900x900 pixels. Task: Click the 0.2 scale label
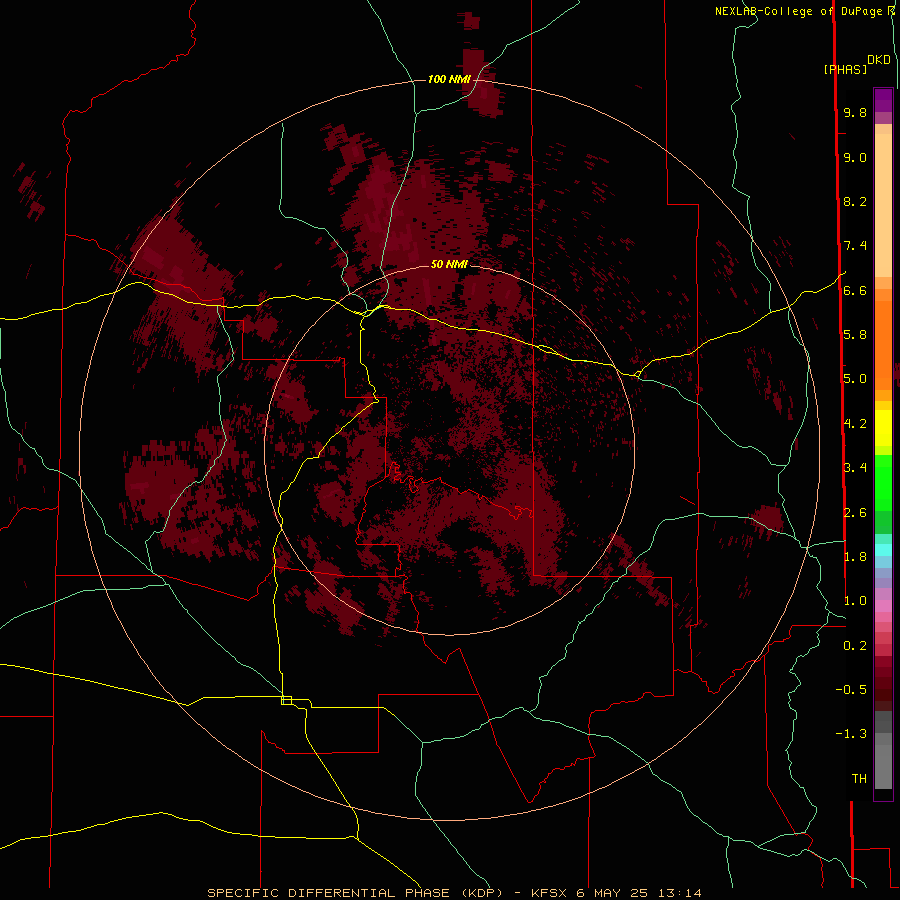[855, 646]
